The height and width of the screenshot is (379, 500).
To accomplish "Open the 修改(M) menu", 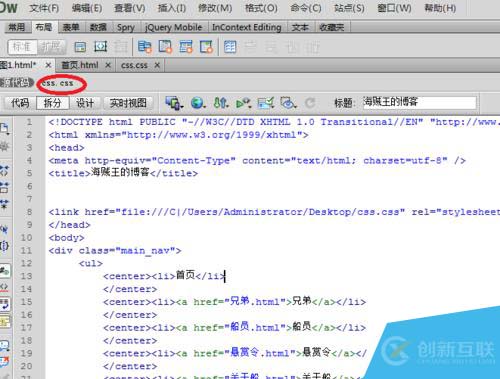I will point(215,8).
